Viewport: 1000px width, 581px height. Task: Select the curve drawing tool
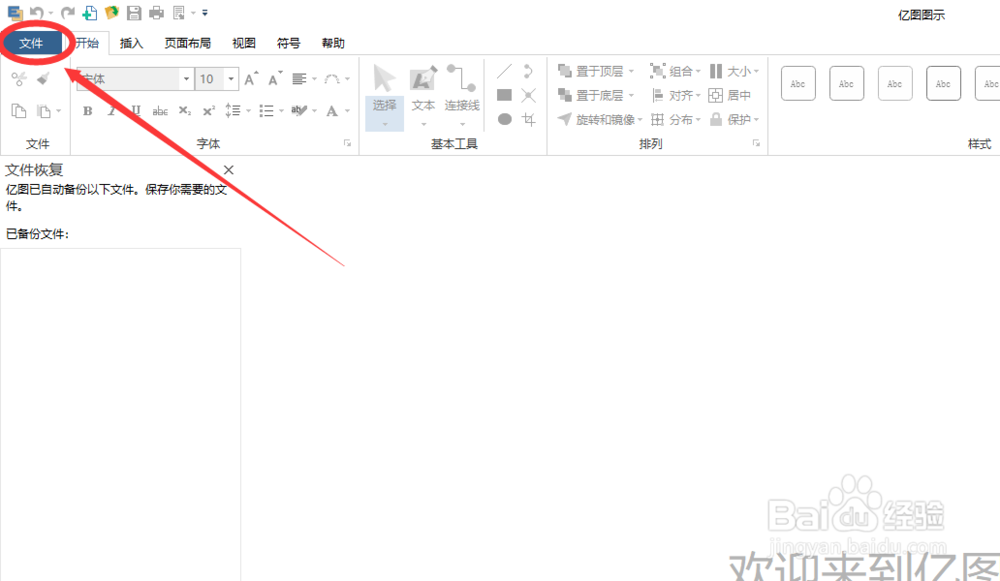point(528,71)
